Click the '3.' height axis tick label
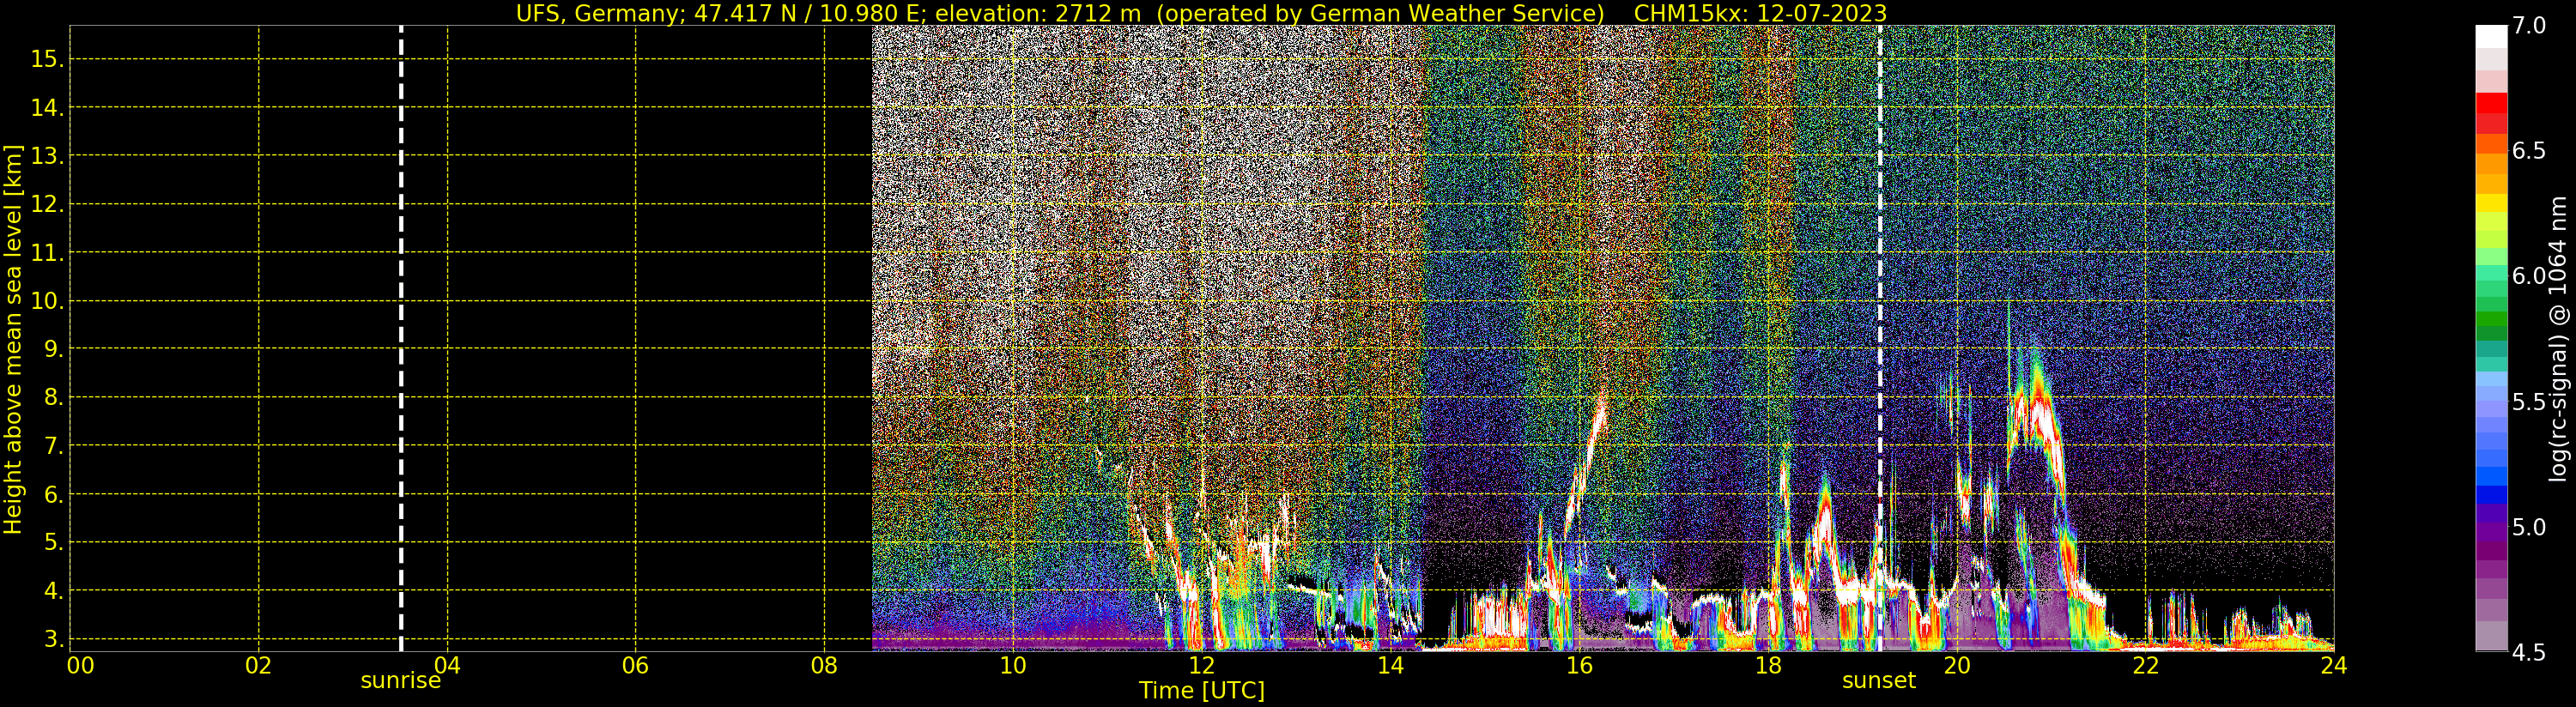The width and height of the screenshot is (2576, 707). [x=54, y=639]
